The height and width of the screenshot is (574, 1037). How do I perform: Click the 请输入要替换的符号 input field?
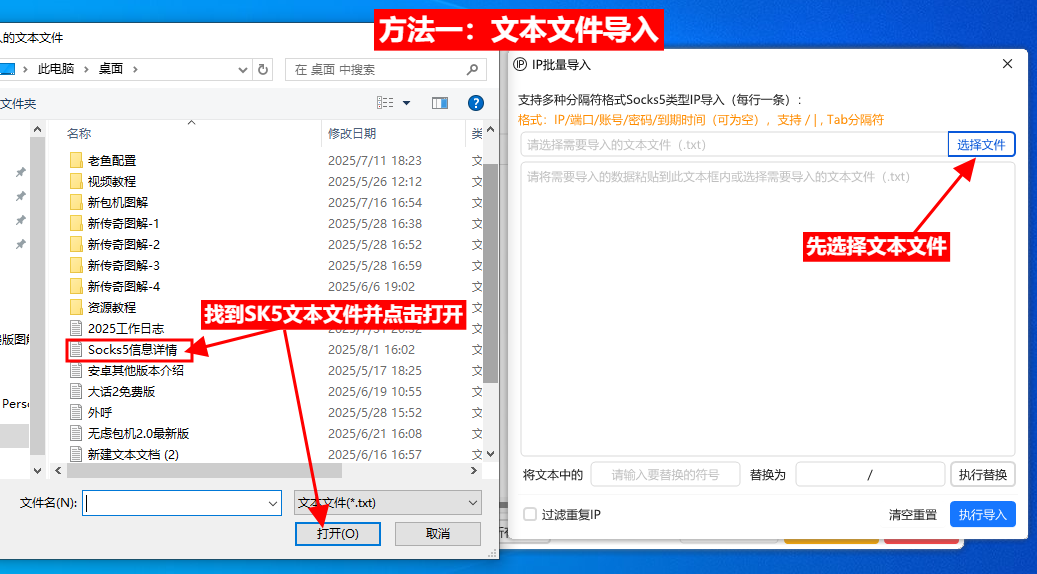665,475
